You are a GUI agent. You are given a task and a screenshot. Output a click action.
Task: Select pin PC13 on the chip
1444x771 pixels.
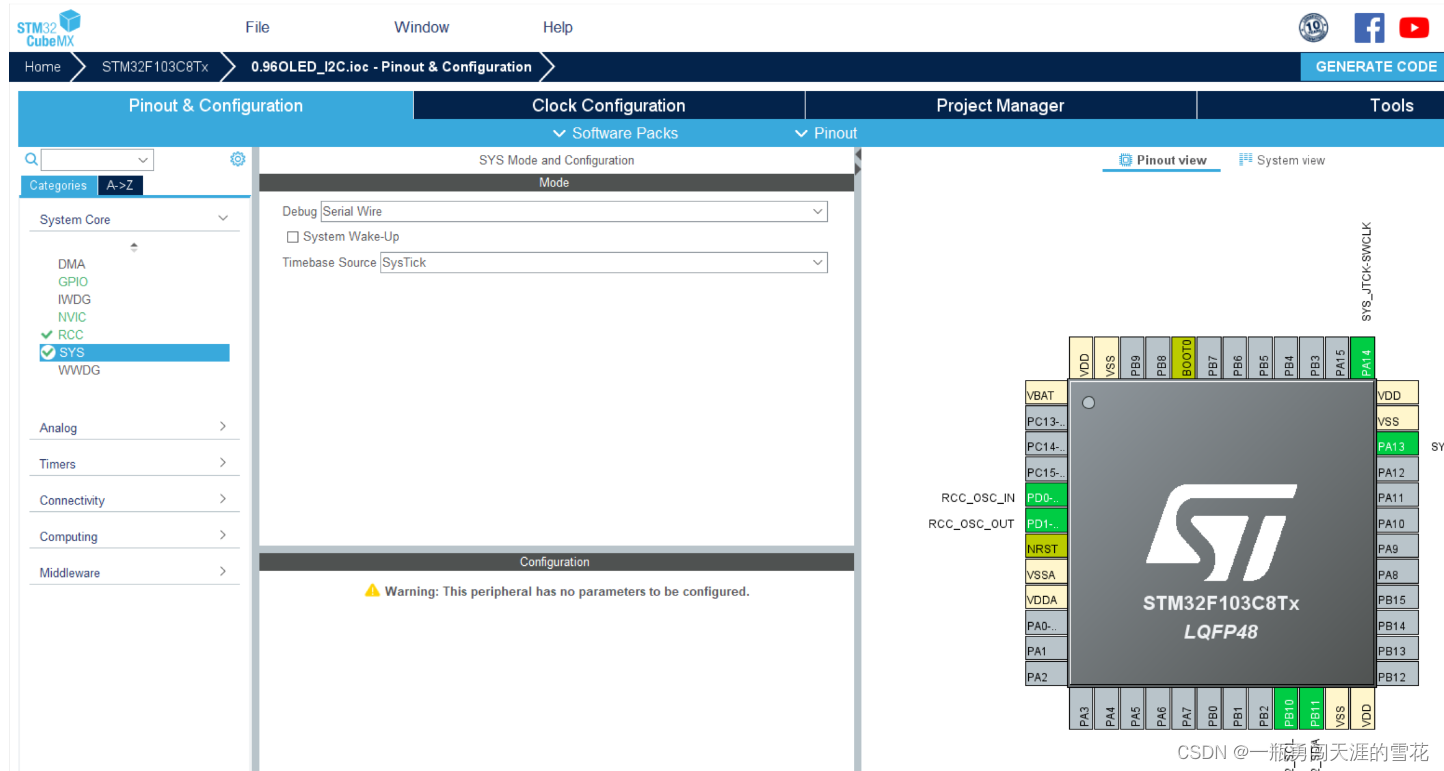pyautogui.click(x=1046, y=421)
